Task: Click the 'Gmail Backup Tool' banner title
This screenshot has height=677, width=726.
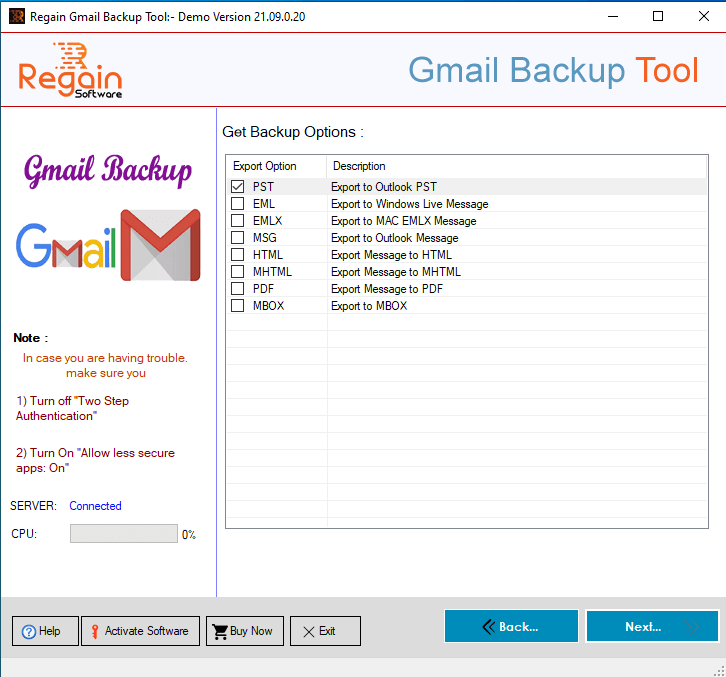Action: tap(553, 70)
